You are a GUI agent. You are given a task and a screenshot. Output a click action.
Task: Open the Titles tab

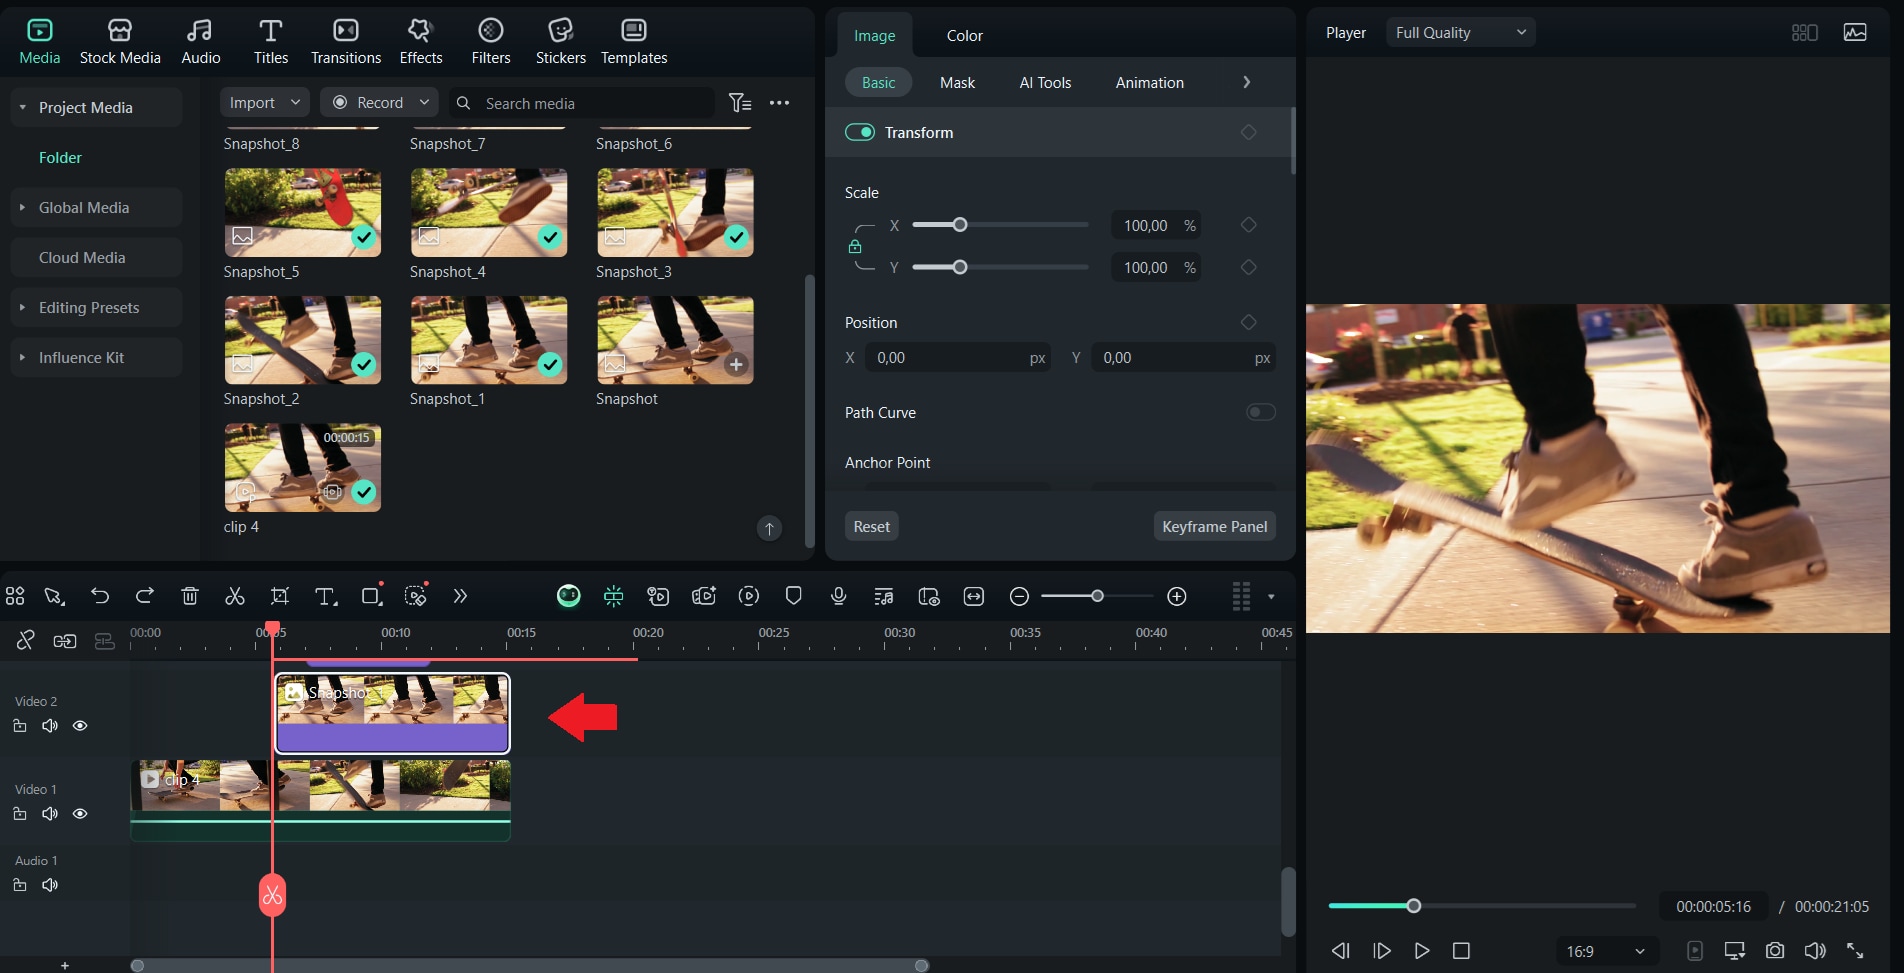(x=271, y=43)
